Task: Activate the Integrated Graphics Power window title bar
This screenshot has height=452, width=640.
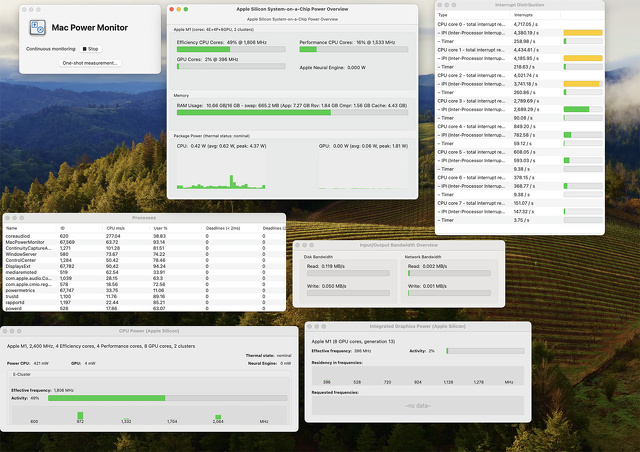Action: 418,326
